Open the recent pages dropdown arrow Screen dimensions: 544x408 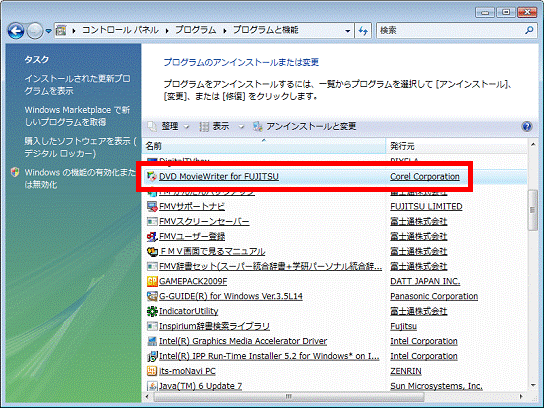point(49,31)
